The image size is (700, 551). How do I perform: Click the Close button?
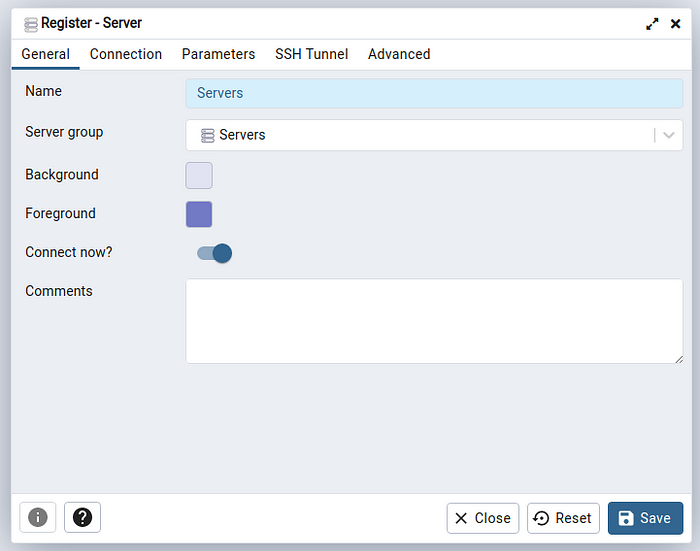coord(483,518)
